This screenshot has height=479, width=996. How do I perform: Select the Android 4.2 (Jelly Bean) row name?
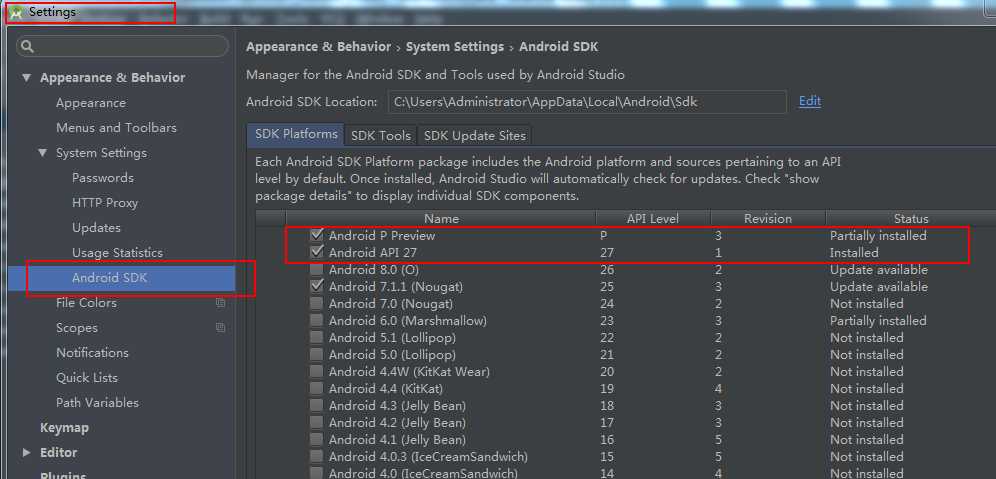(x=397, y=422)
